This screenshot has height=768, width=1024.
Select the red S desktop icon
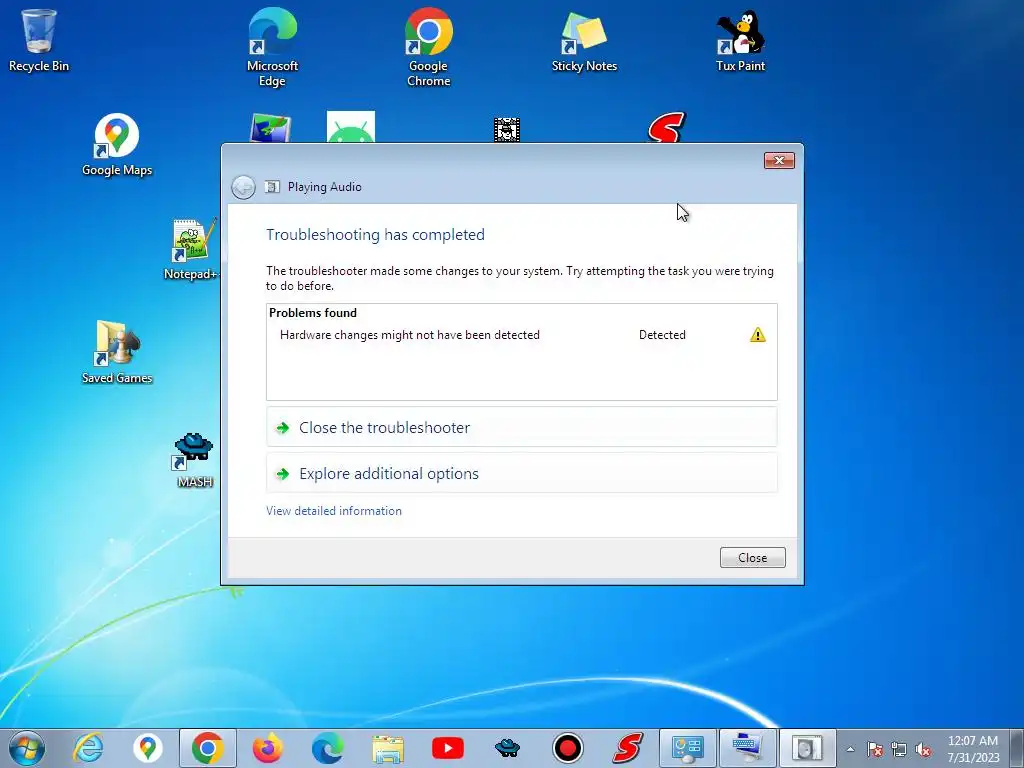666,127
